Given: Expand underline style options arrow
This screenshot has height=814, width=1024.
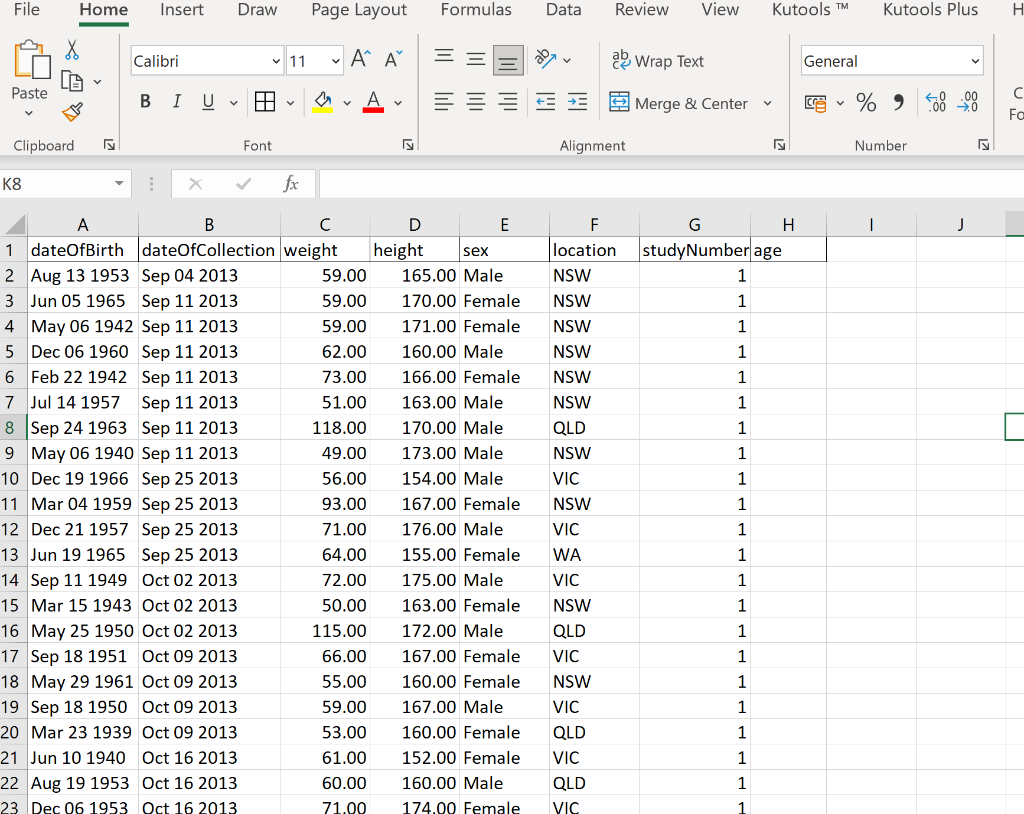Looking at the screenshot, I should 233,103.
